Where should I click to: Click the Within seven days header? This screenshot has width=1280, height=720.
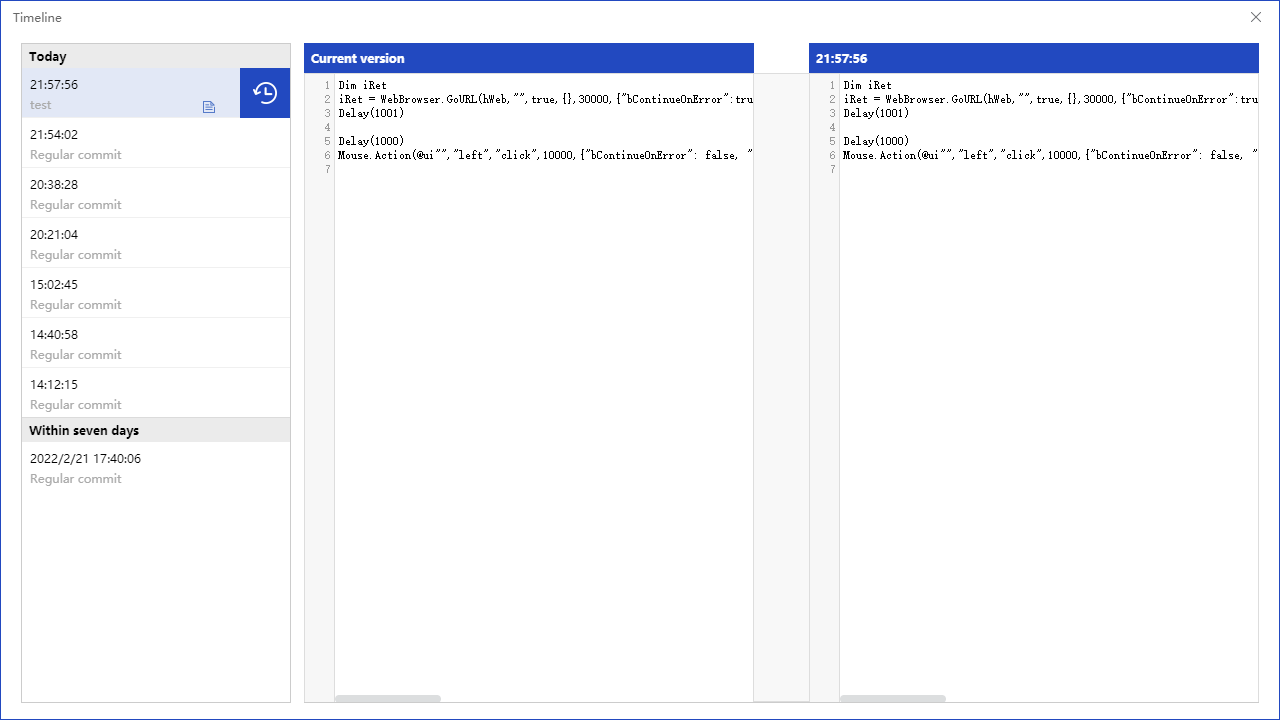[156, 430]
